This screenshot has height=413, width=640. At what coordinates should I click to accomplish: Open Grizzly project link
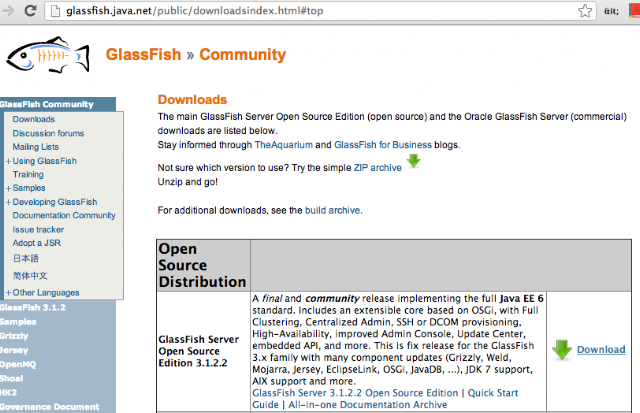click(x=14, y=336)
